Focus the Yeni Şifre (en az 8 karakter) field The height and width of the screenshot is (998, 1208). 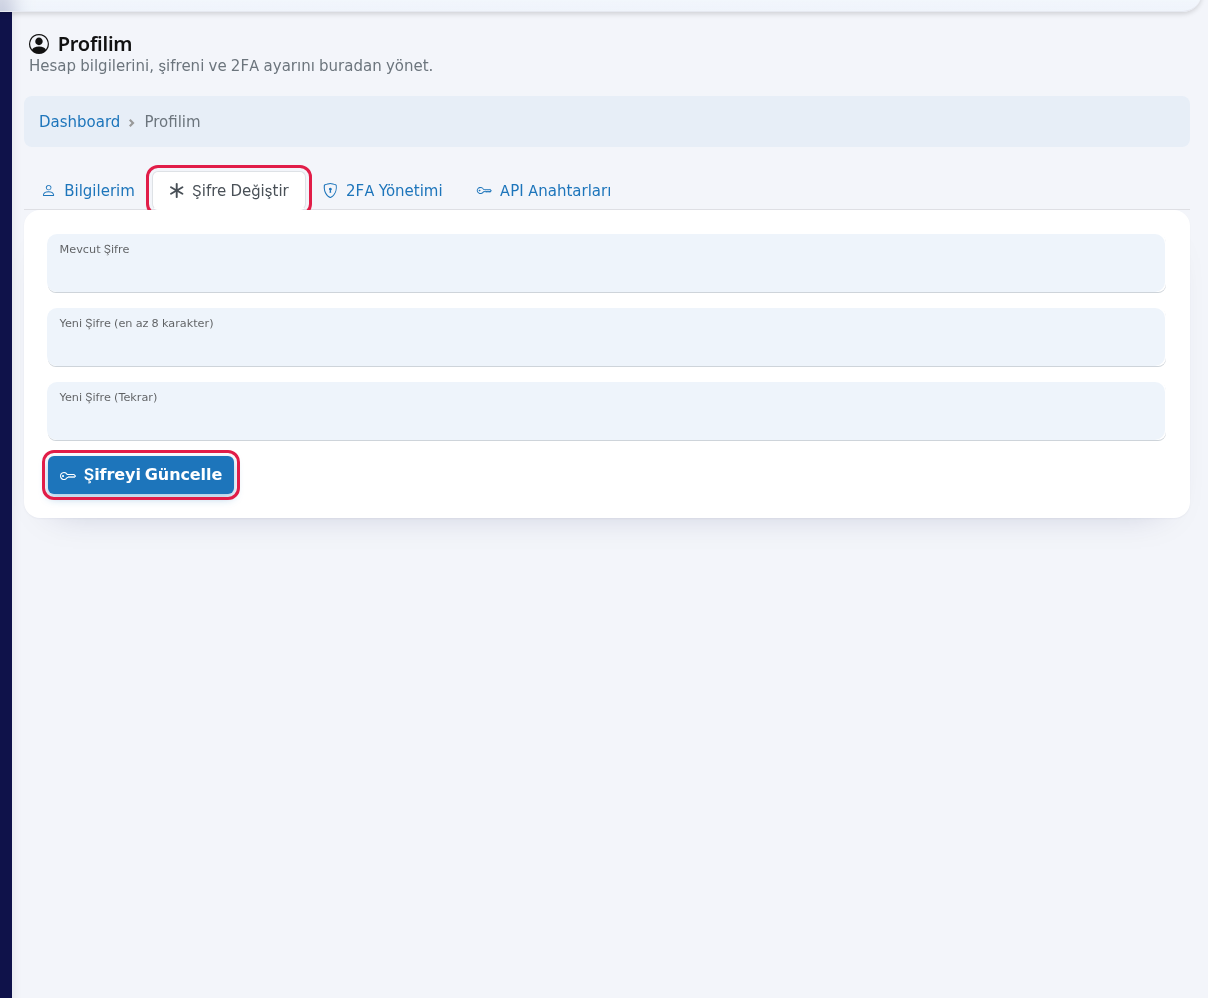(x=606, y=337)
